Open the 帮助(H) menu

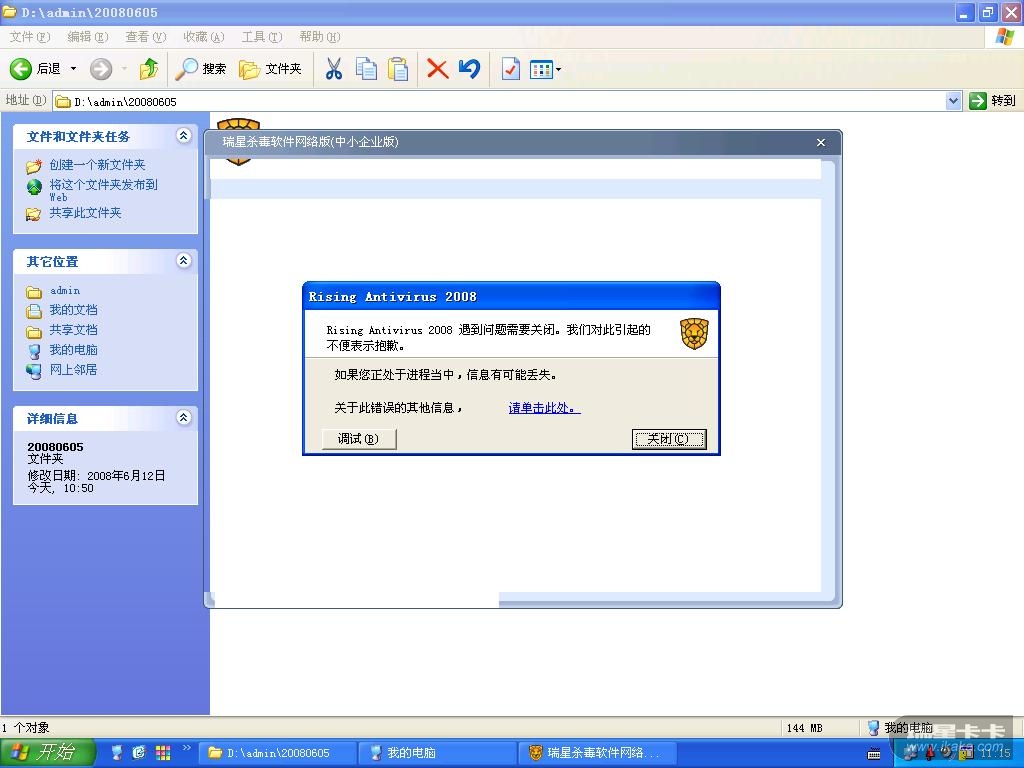coord(320,37)
